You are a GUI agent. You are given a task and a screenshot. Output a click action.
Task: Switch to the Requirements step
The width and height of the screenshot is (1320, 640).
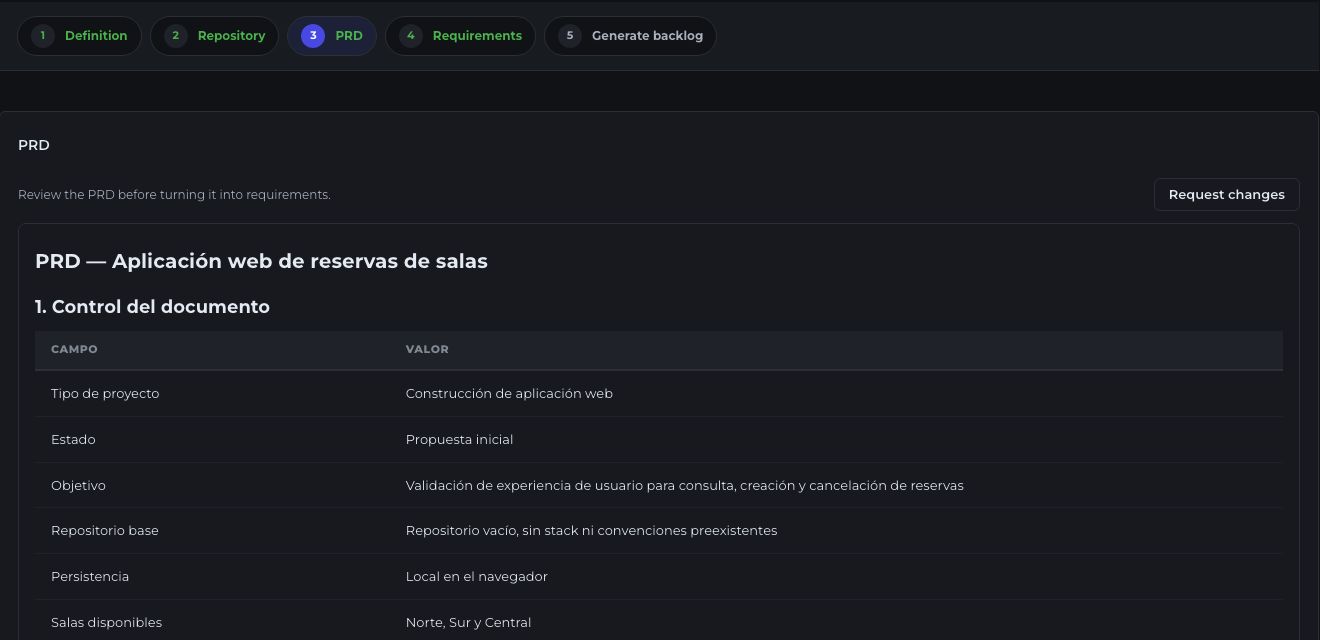460,36
